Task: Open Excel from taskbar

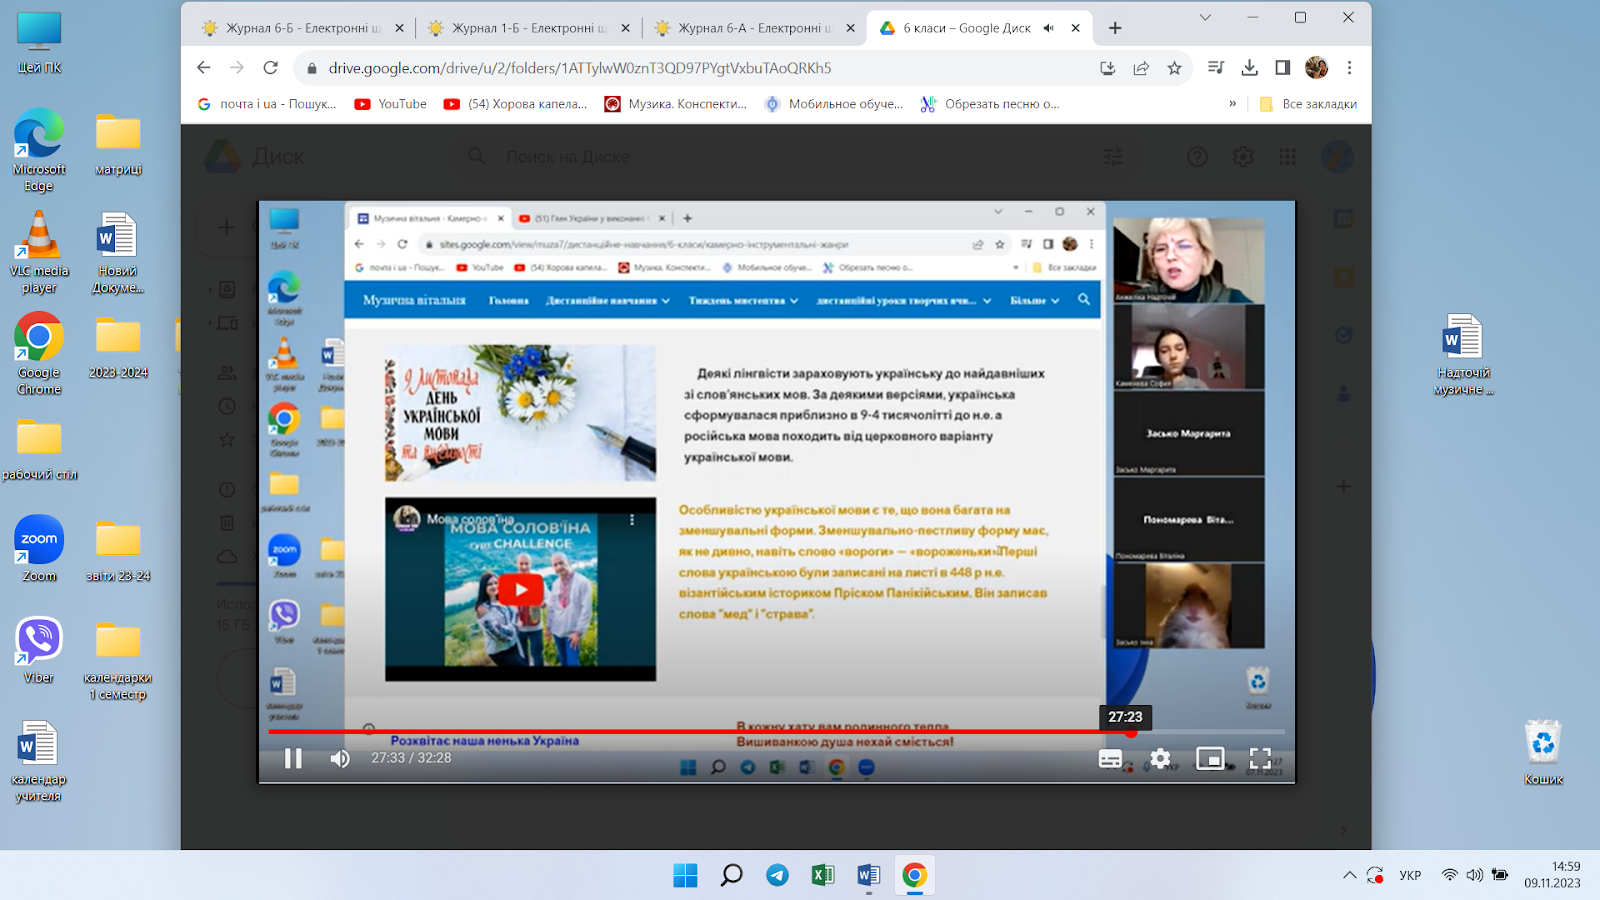Action: 823,875
